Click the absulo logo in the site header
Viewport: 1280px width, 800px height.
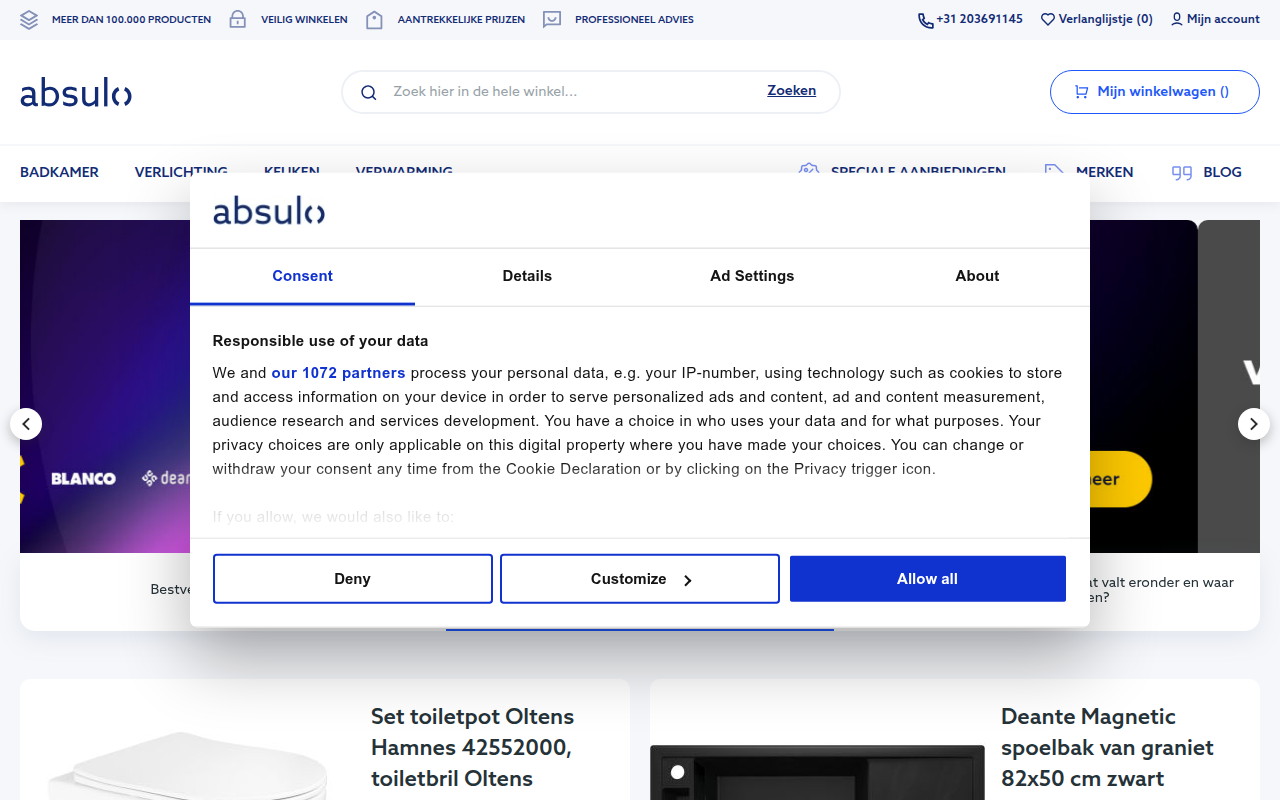pos(76,93)
